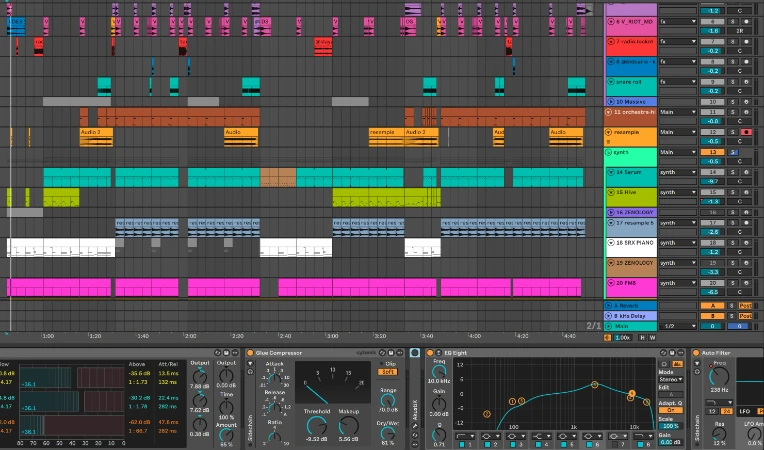
Task: Turn off the Glue Compressor device
Action: [x=250, y=353]
